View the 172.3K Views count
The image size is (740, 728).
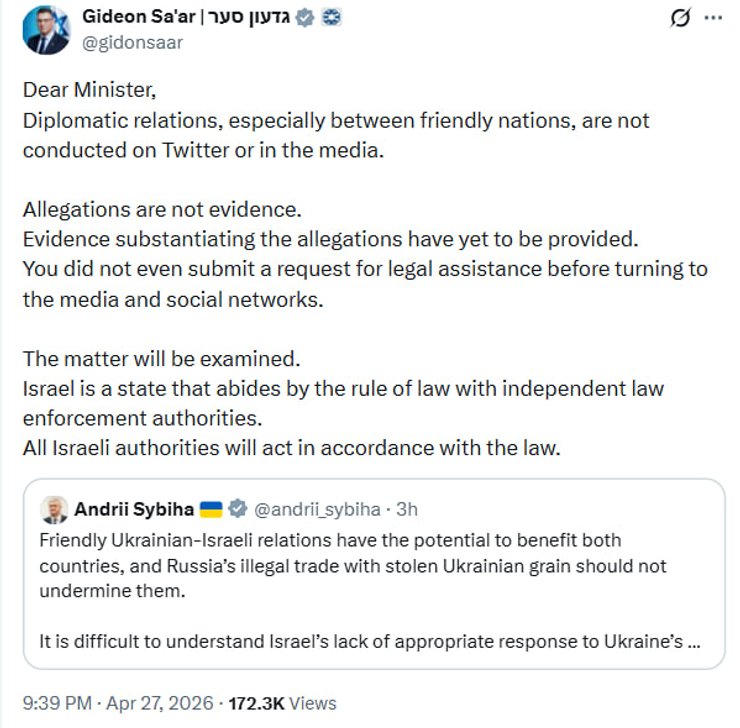coord(283,703)
